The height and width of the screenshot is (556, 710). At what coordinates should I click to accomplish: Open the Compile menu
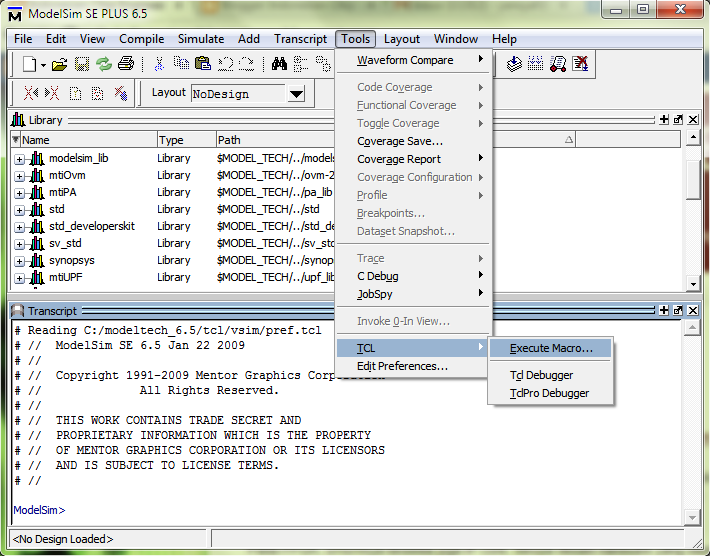tap(141, 39)
